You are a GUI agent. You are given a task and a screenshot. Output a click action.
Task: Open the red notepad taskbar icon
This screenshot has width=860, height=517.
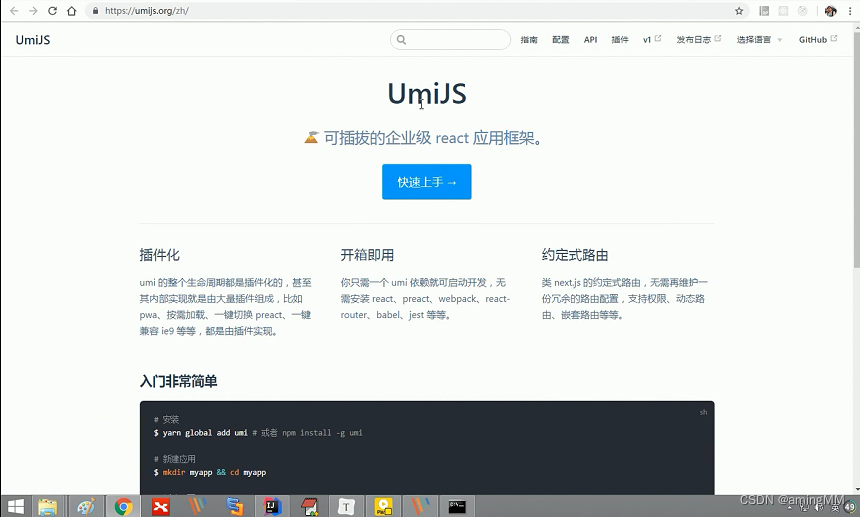coord(309,507)
